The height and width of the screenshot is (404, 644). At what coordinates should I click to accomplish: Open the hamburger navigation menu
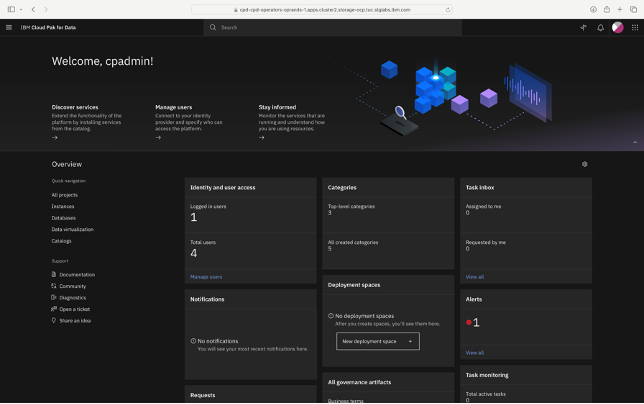click(x=9, y=27)
